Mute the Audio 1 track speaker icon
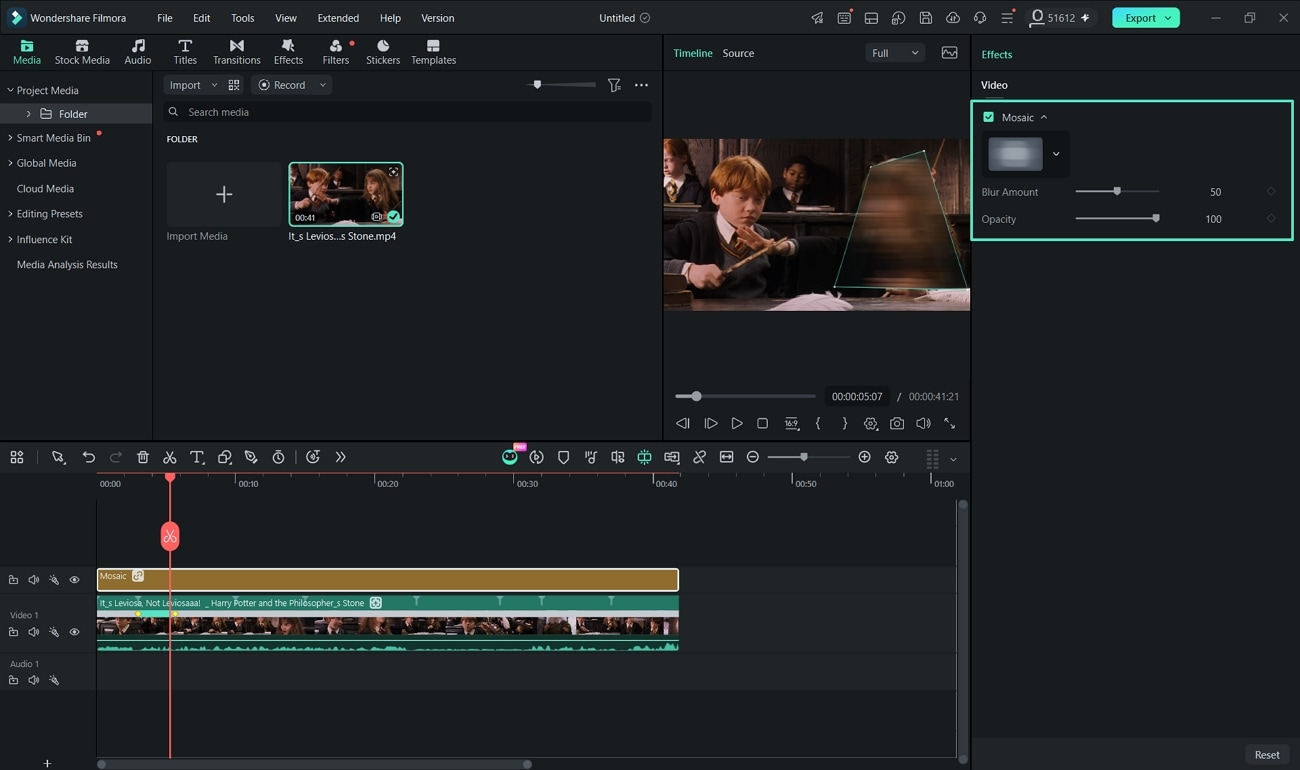This screenshot has width=1300, height=770. coord(33,680)
